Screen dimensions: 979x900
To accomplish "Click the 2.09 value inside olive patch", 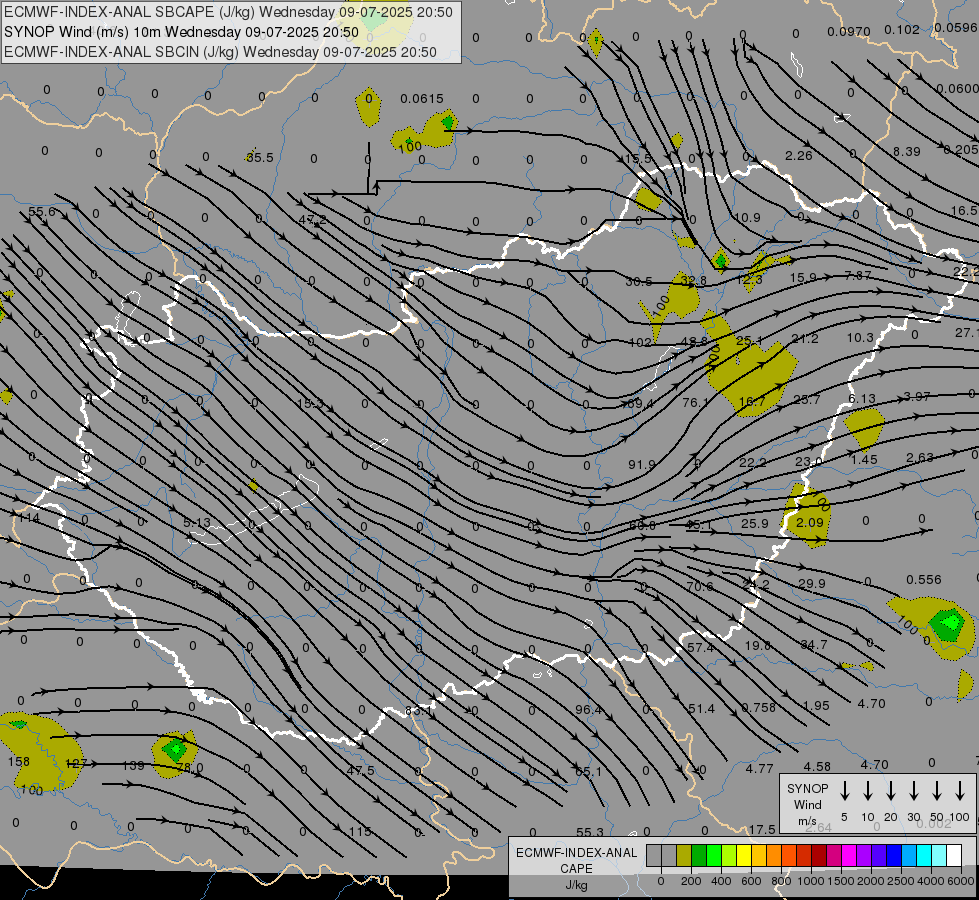I will (x=810, y=522).
